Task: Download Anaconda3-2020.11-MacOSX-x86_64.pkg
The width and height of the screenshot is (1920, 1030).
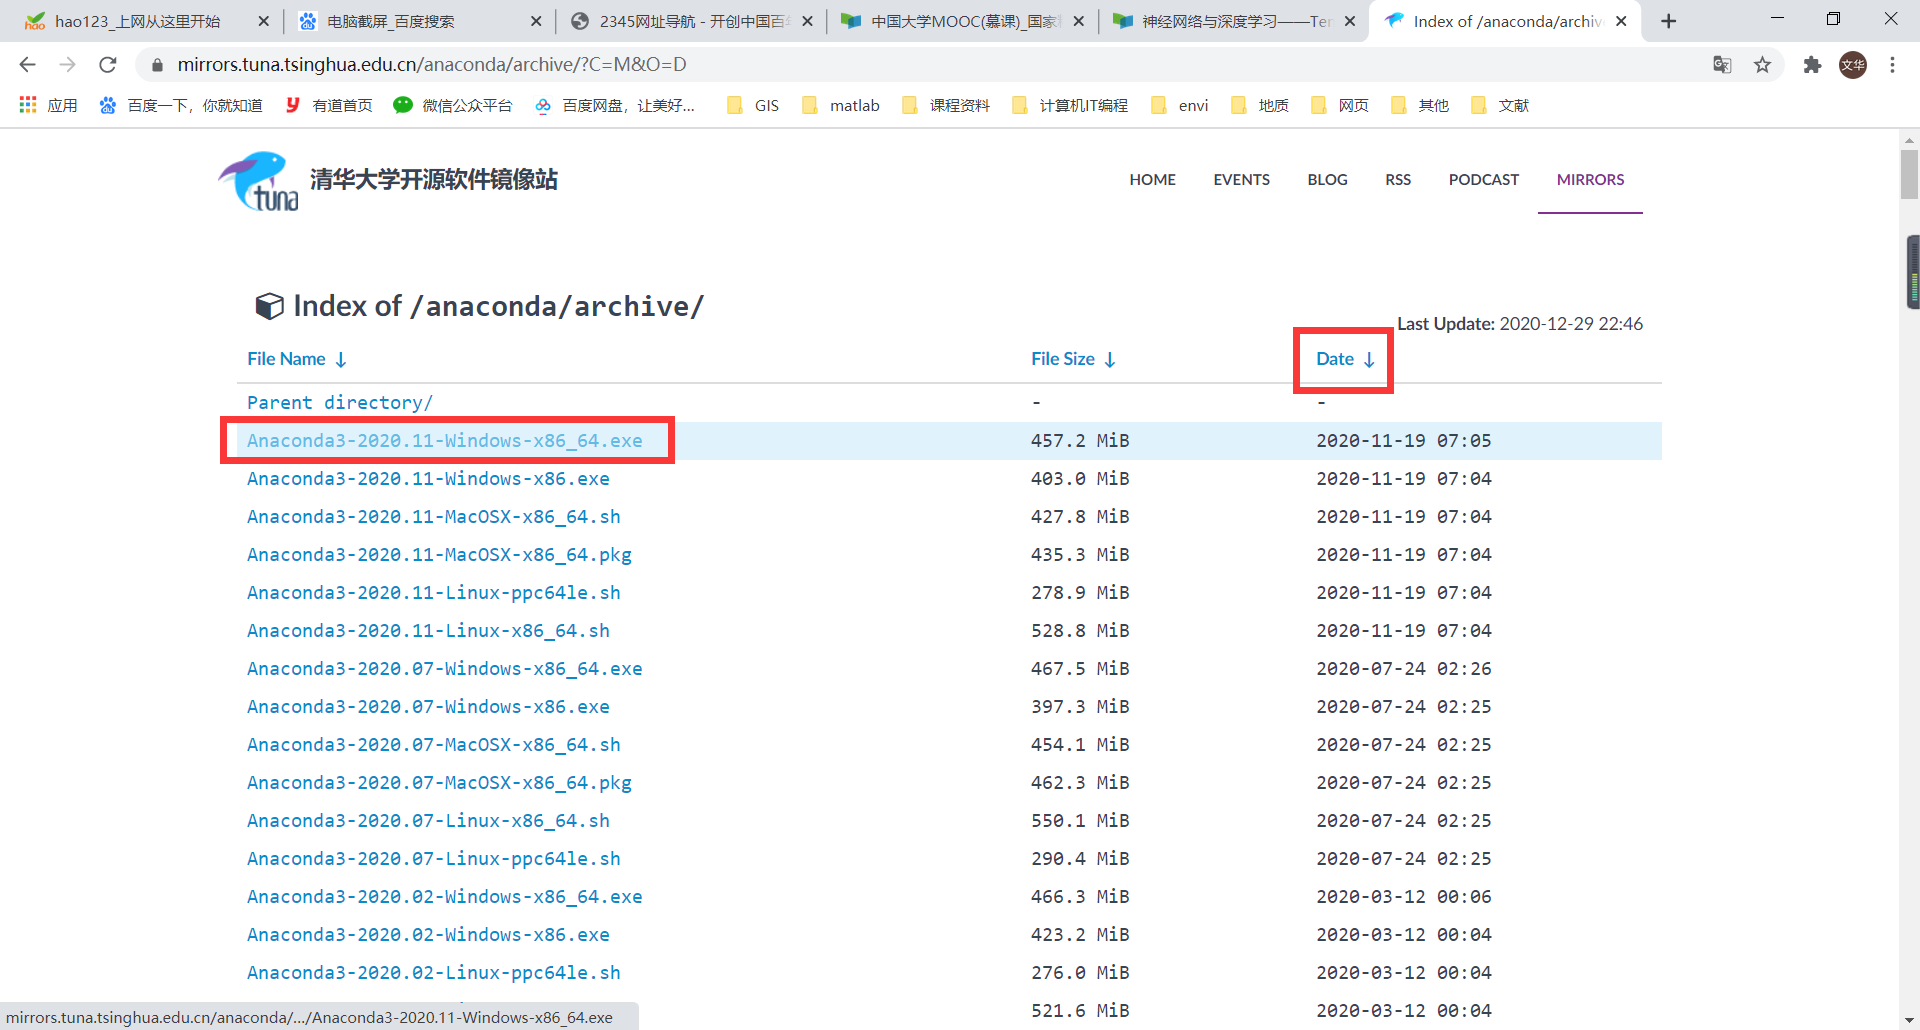Action: point(439,555)
